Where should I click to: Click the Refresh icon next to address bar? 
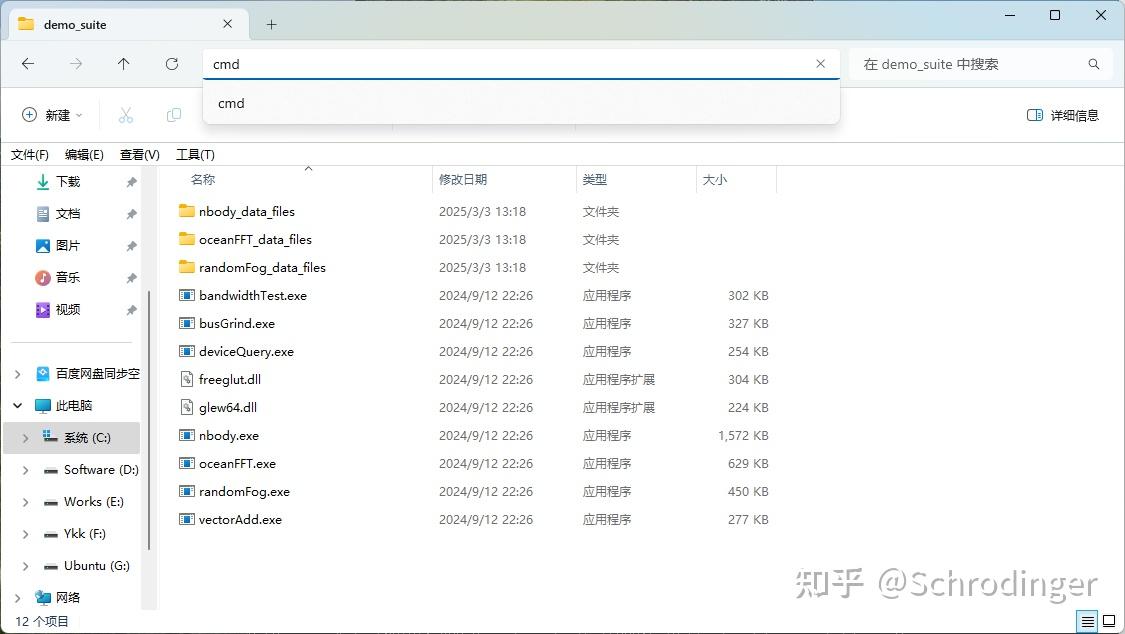tap(171, 63)
